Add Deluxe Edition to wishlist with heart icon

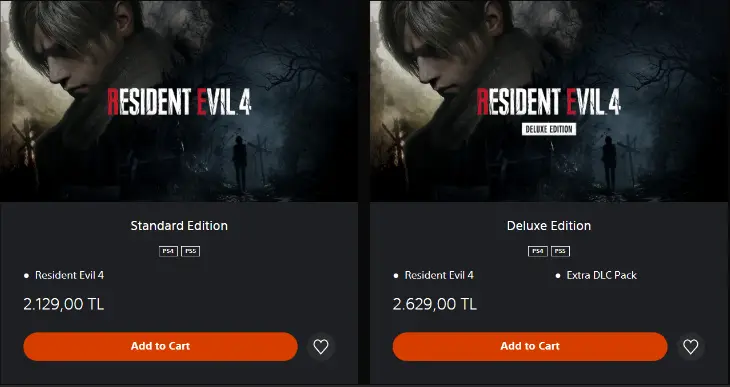(690, 346)
